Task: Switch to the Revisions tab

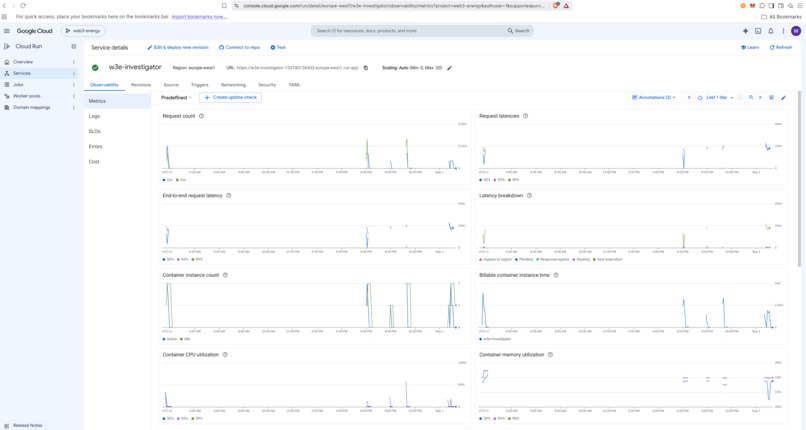Action: pyautogui.click(x=141, y=85)
